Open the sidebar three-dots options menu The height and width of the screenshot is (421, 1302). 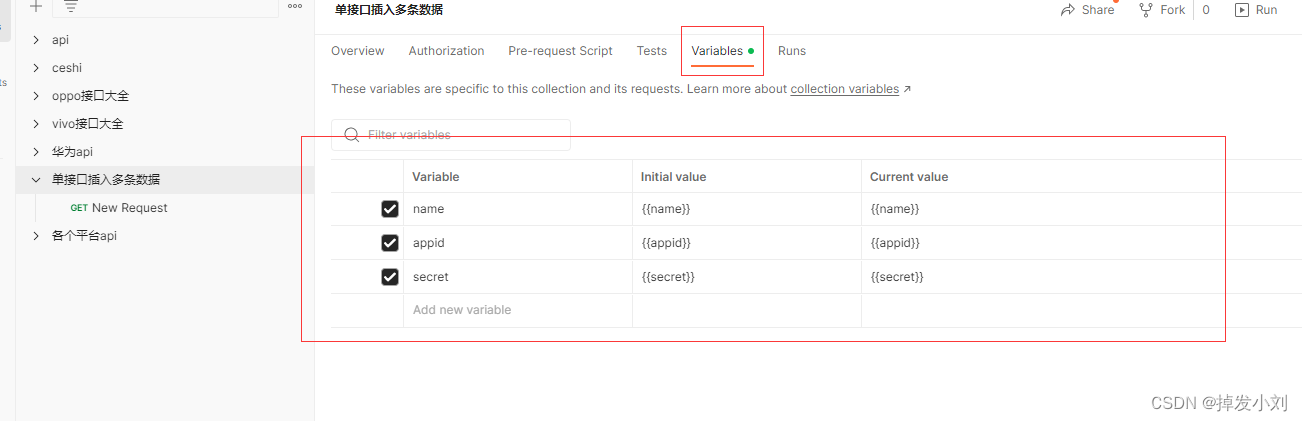pos(295,6)
